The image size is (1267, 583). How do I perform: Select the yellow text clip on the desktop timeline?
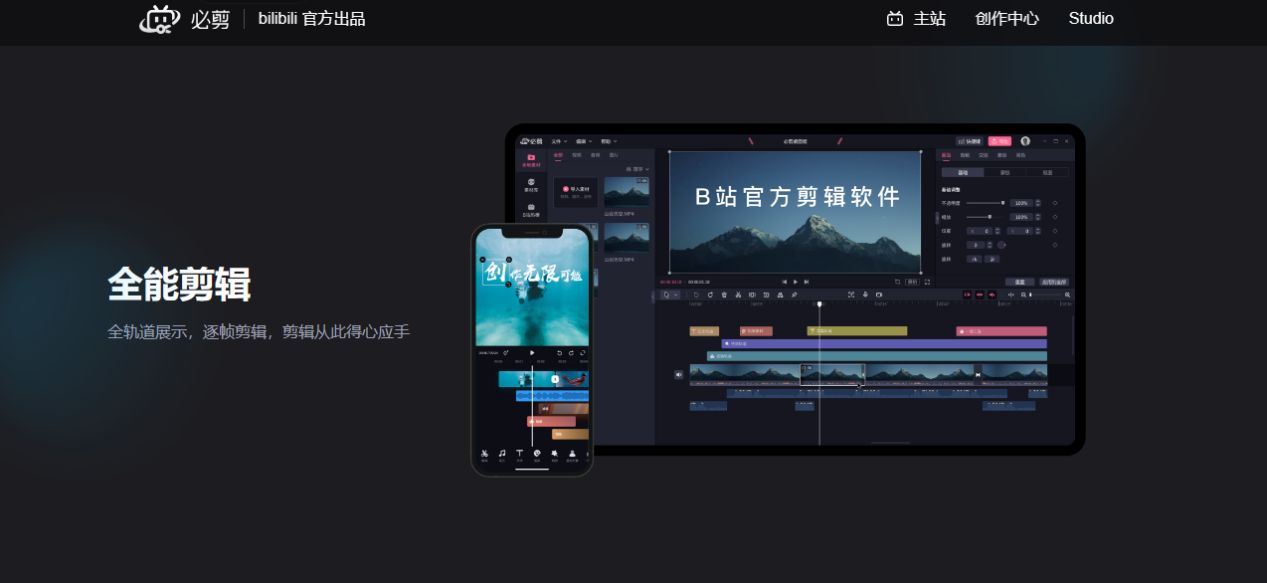click(857, 331)
